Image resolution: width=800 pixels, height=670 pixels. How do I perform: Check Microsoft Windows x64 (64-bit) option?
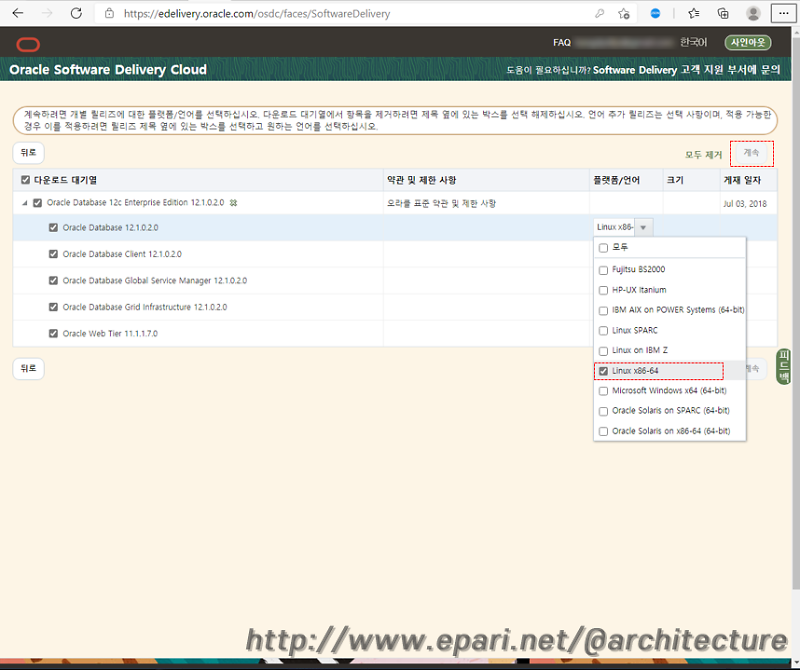click(x=603, y=391)
